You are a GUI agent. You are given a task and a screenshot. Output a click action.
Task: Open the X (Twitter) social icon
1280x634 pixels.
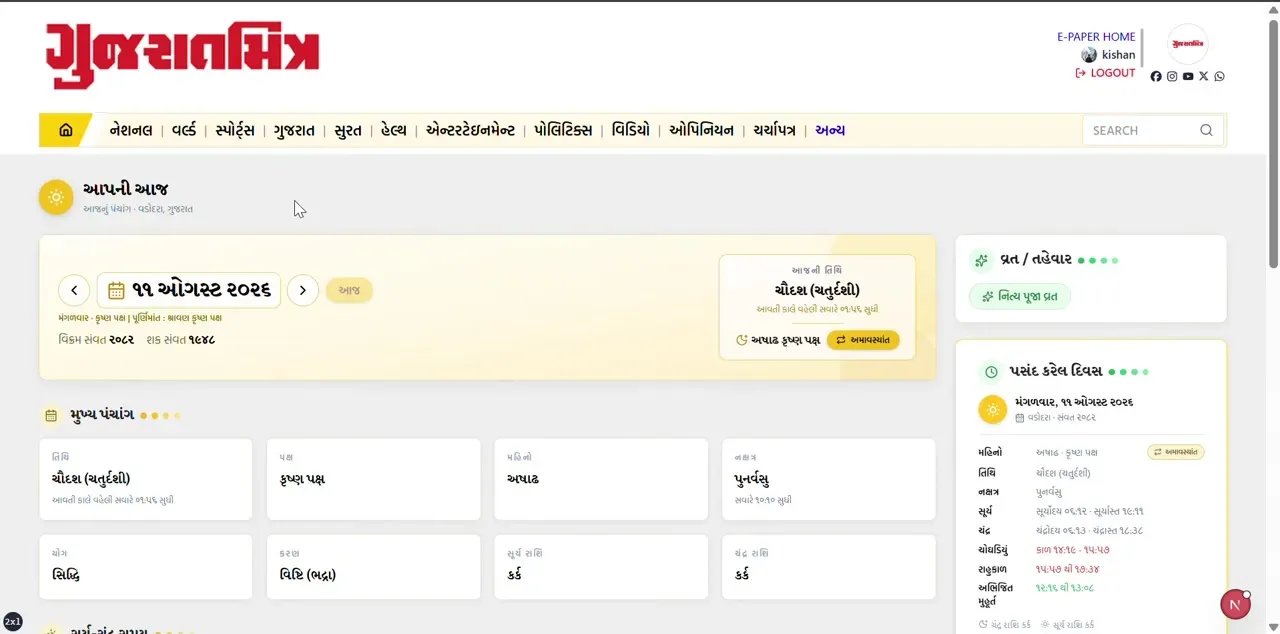coord(1204,76)
